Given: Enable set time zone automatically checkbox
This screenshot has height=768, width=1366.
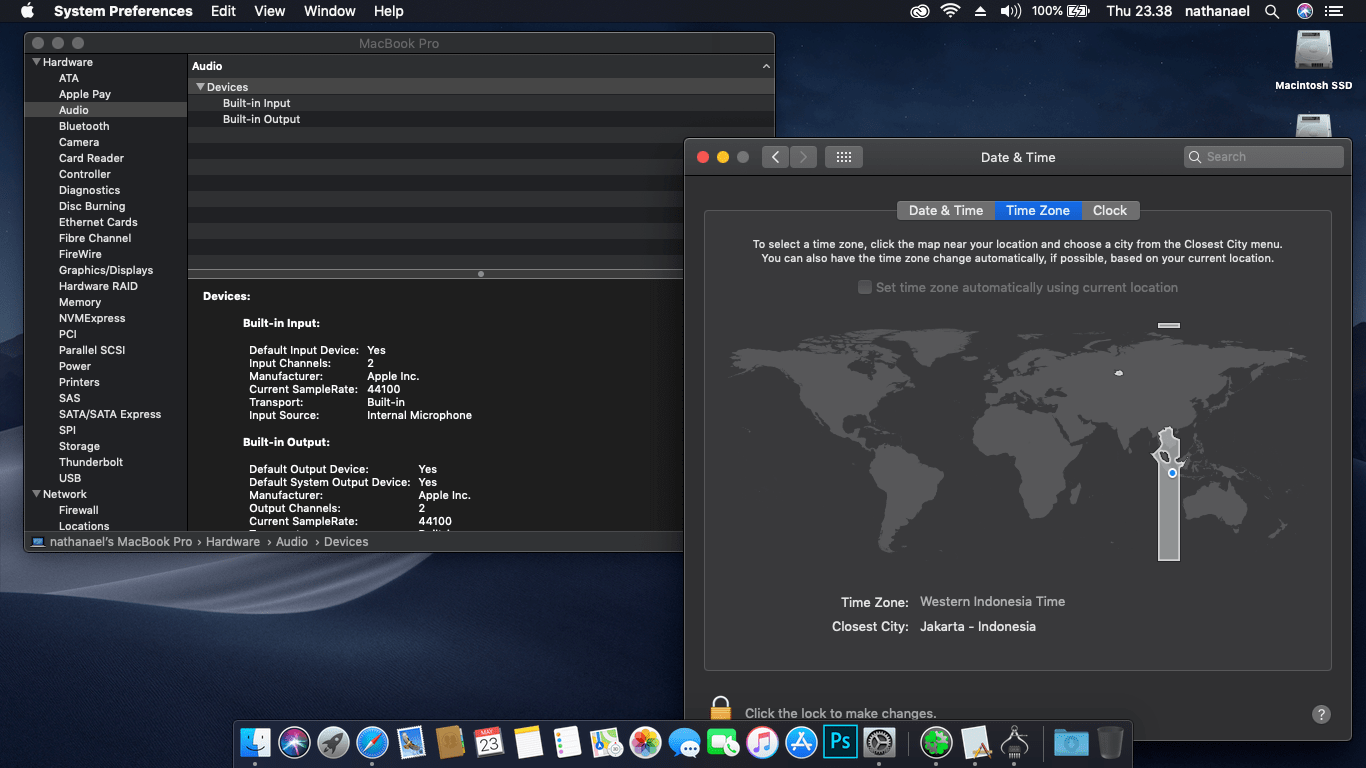Looking at the screenshot, I should [x=865, y=287].
